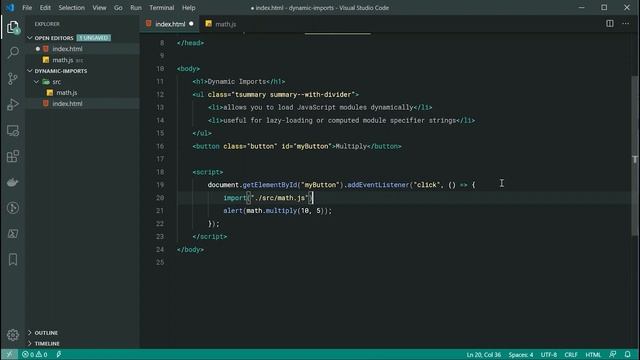Open the Help menu
The height and width of the screenshot is (360, 640).
pos(189,8)
